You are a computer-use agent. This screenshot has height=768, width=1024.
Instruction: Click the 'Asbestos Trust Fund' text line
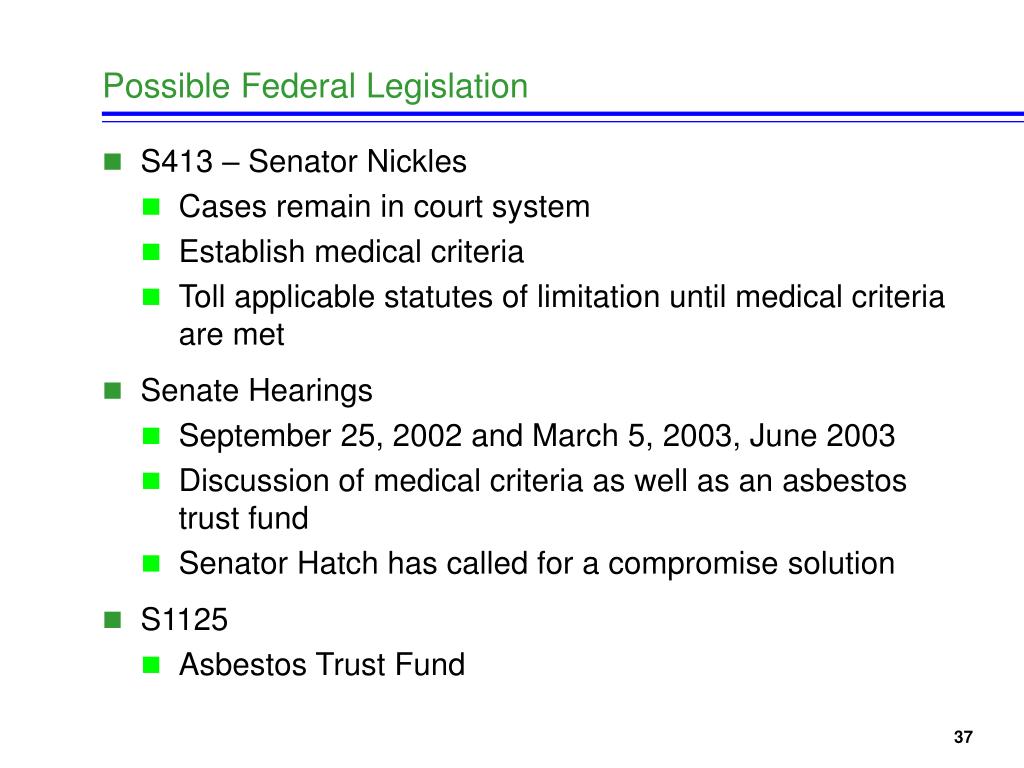pos(322,665)
